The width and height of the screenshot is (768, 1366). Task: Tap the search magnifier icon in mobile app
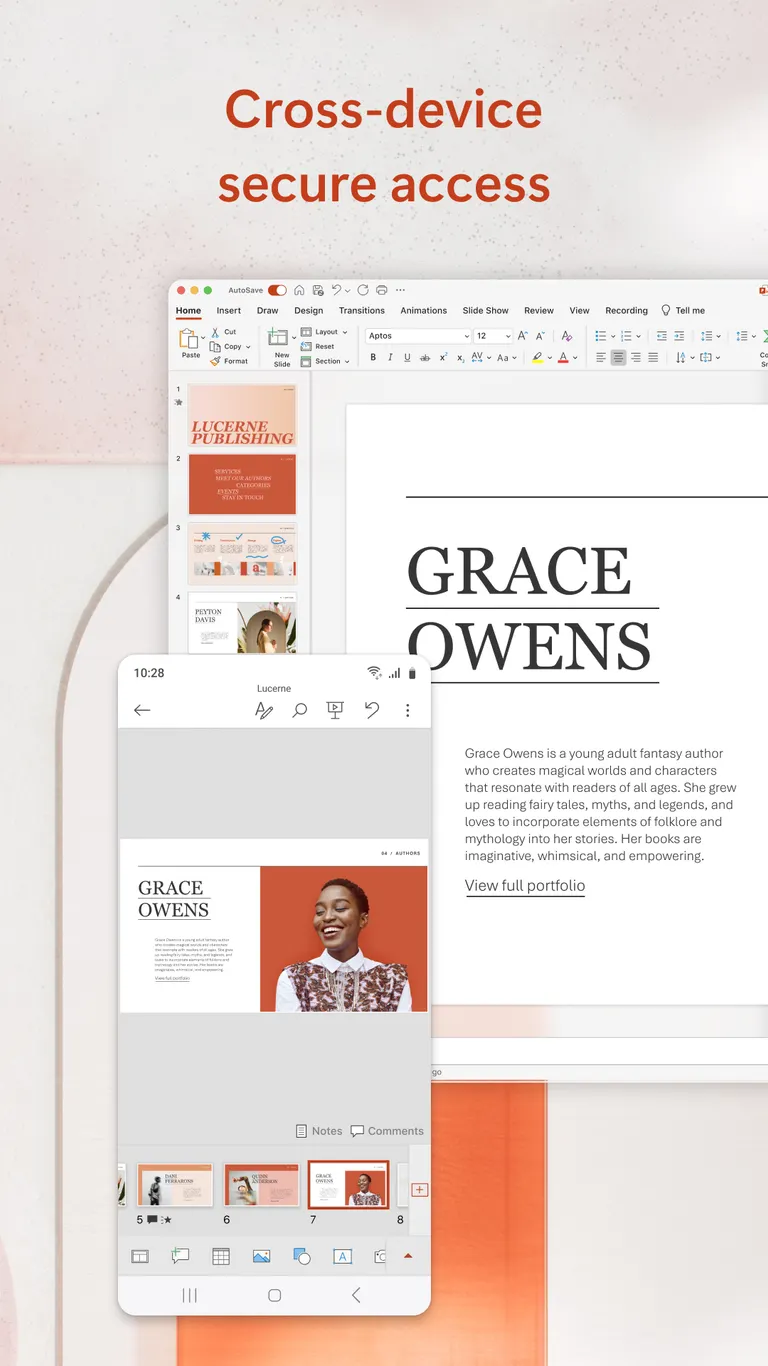point(299,710)
